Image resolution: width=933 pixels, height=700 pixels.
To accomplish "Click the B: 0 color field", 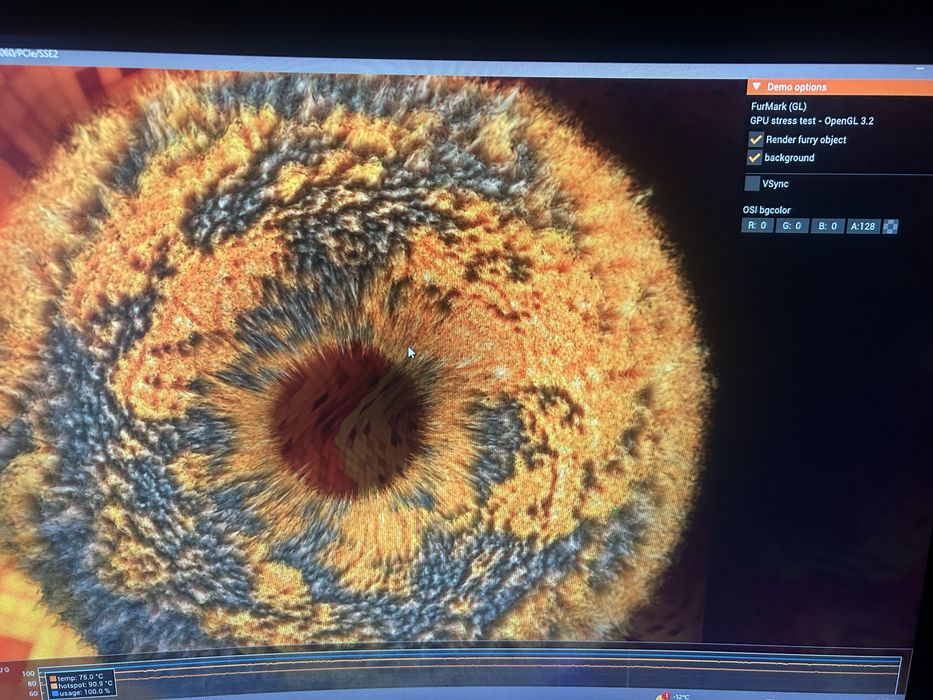I will 828,226.
